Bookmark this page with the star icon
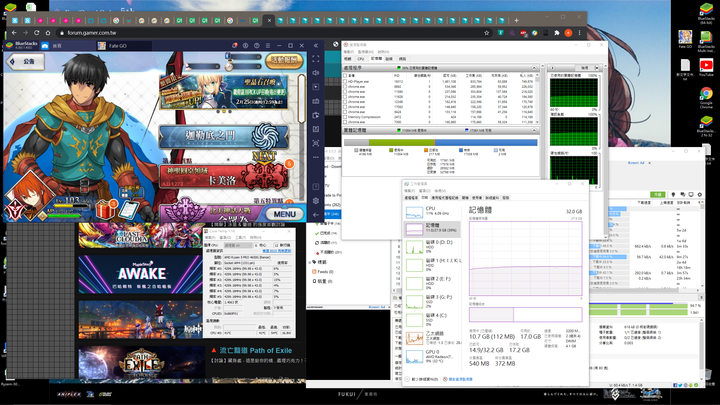 click(x=486, y=33)
